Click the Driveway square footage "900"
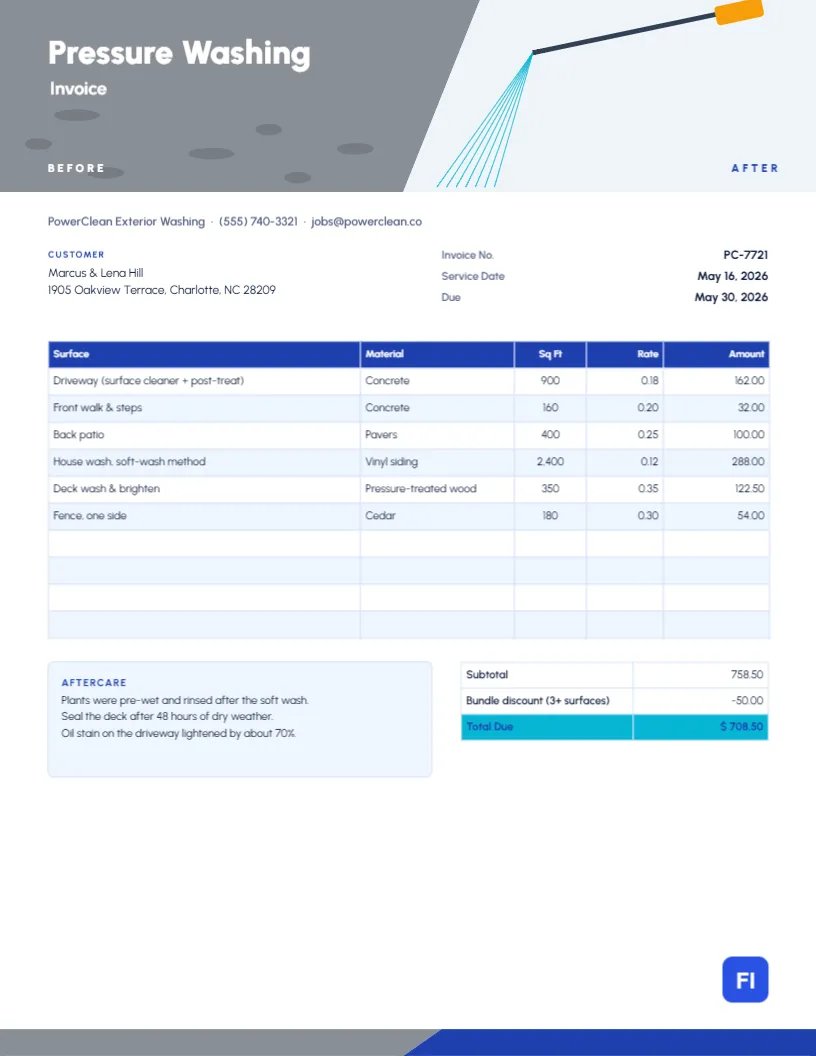 click(x=550, y=381)
